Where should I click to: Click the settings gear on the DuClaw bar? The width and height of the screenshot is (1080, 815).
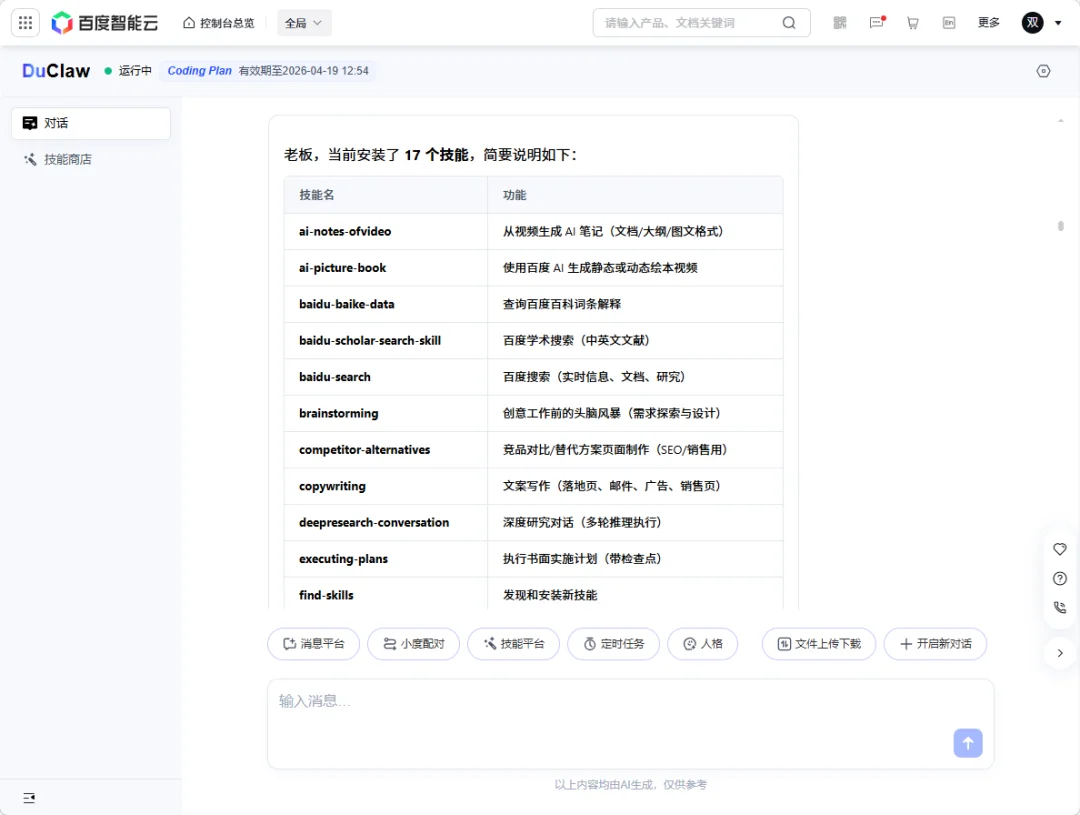pyautogui.click(x=1043, y=71)
